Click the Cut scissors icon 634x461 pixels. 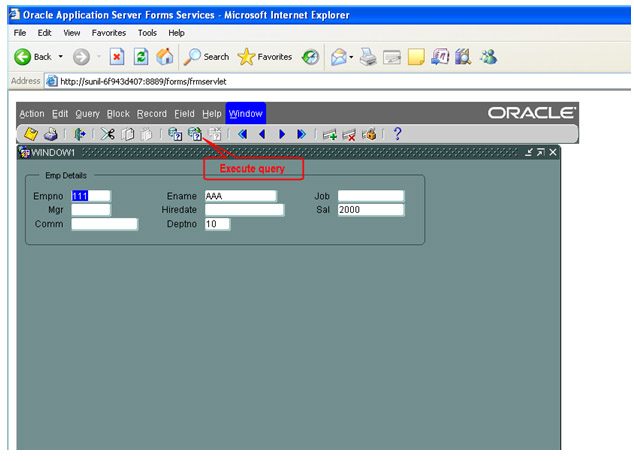pos(108,134)
